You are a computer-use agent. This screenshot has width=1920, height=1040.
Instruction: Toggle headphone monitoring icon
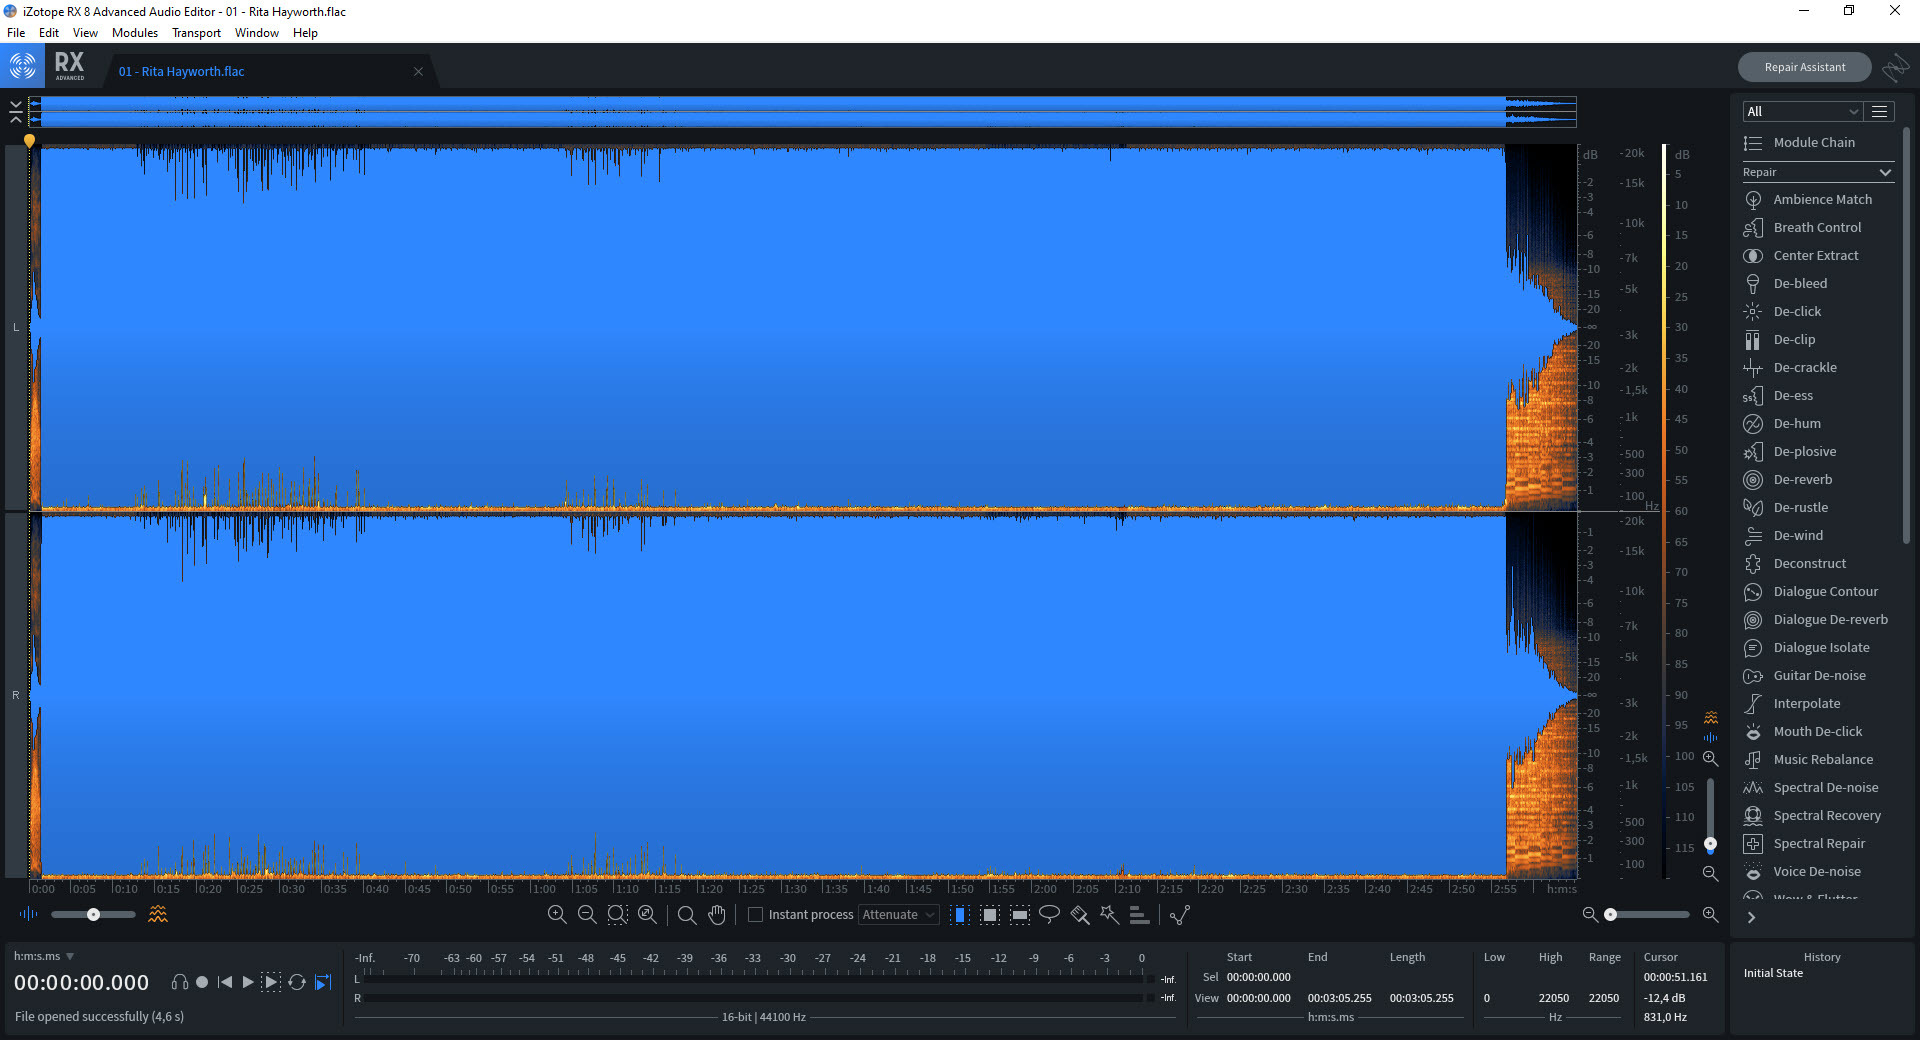click(179, 982)
